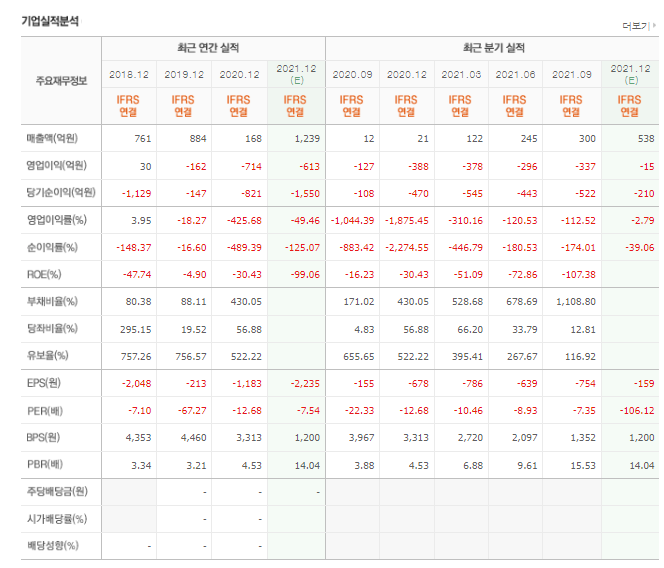Click the 761 revenue value

point(143,139)
